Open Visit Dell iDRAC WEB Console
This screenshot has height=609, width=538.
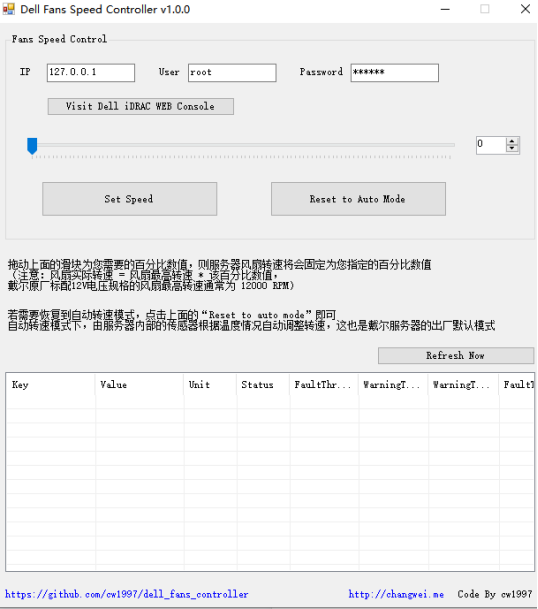pyautogui.click(x=141, y=106)
